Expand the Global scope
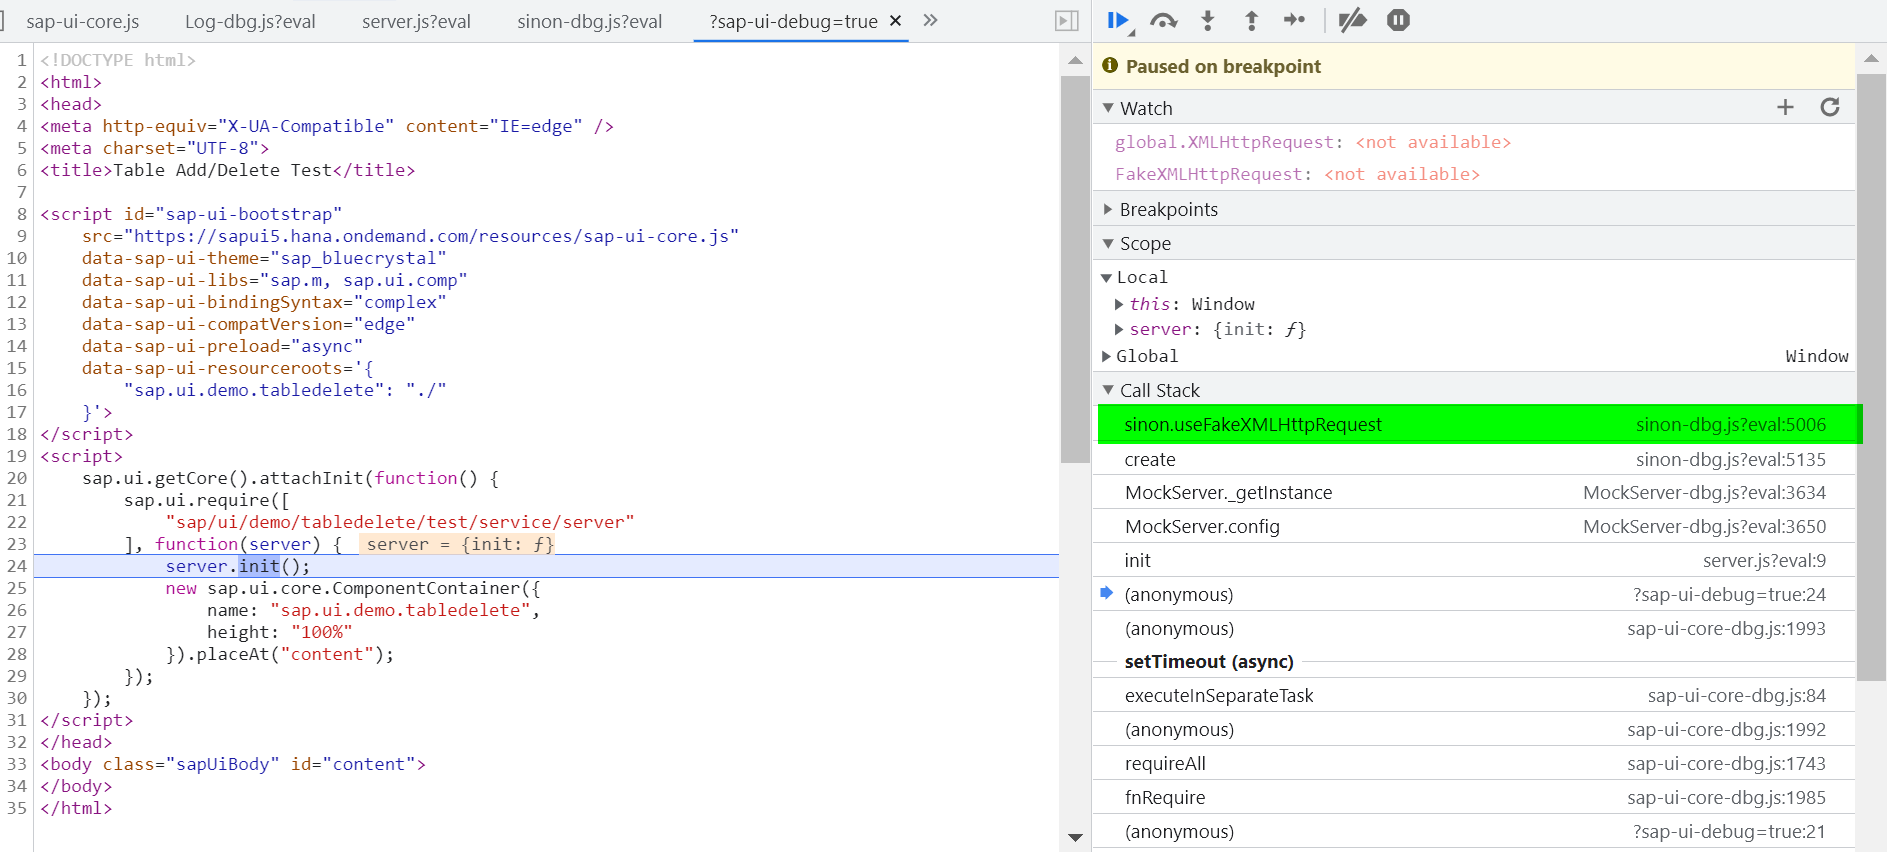The image size is (1887, 852). pyautogui.click(x=1106, y=356)
